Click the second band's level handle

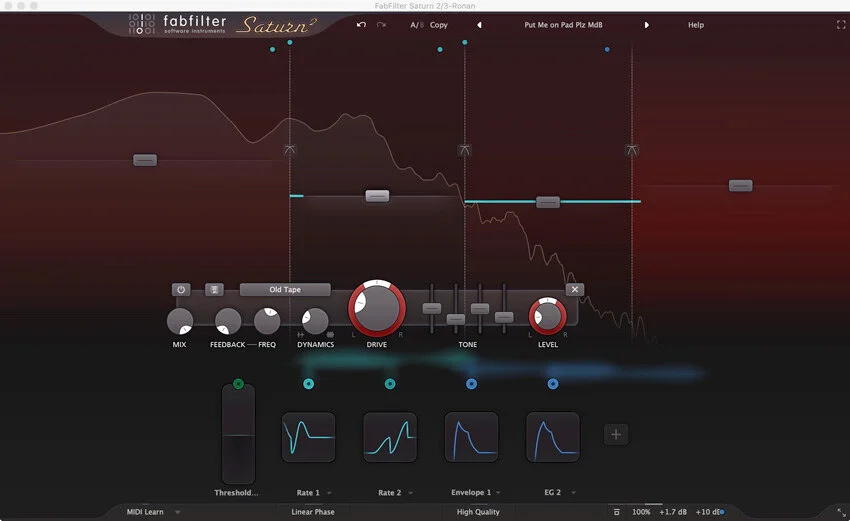[377, 196]
